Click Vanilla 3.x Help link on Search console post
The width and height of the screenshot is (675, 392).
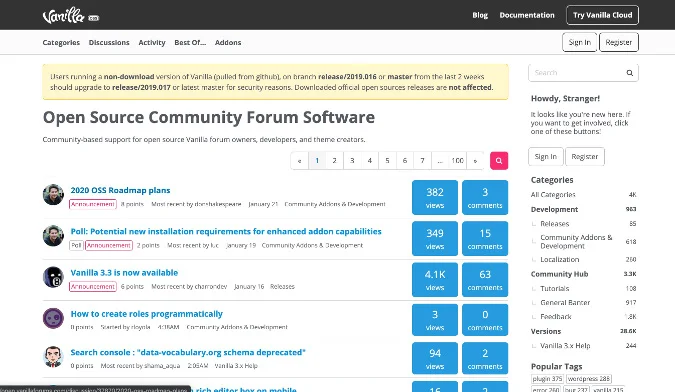[236, 366]
